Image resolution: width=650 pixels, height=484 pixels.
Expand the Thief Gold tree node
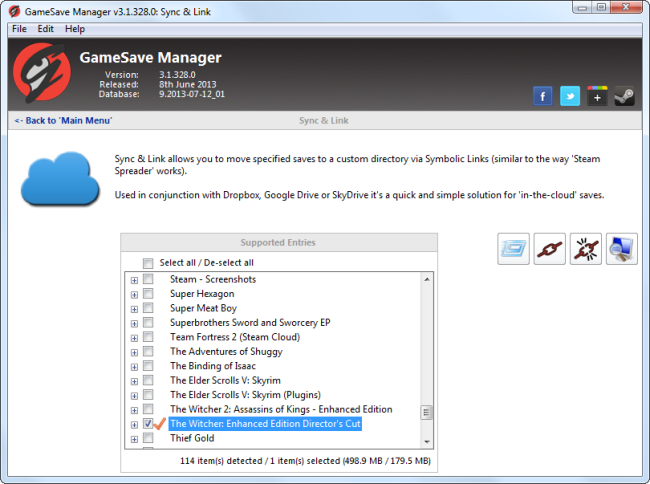coord(134,438)
